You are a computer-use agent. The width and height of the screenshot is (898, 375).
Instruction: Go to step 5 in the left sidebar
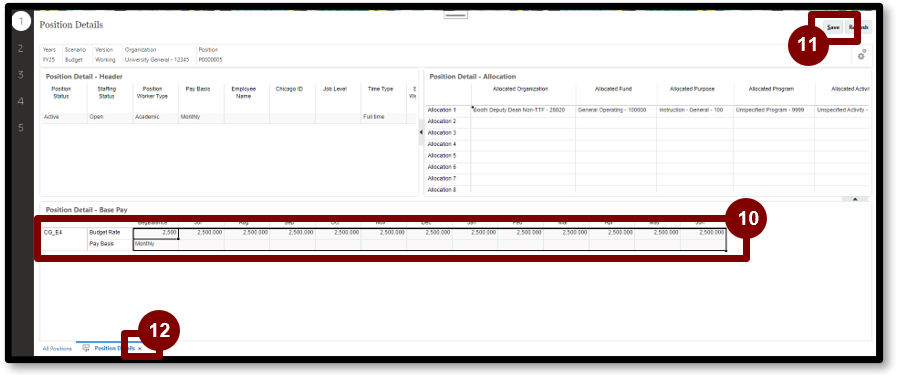(x=21, y=128)
